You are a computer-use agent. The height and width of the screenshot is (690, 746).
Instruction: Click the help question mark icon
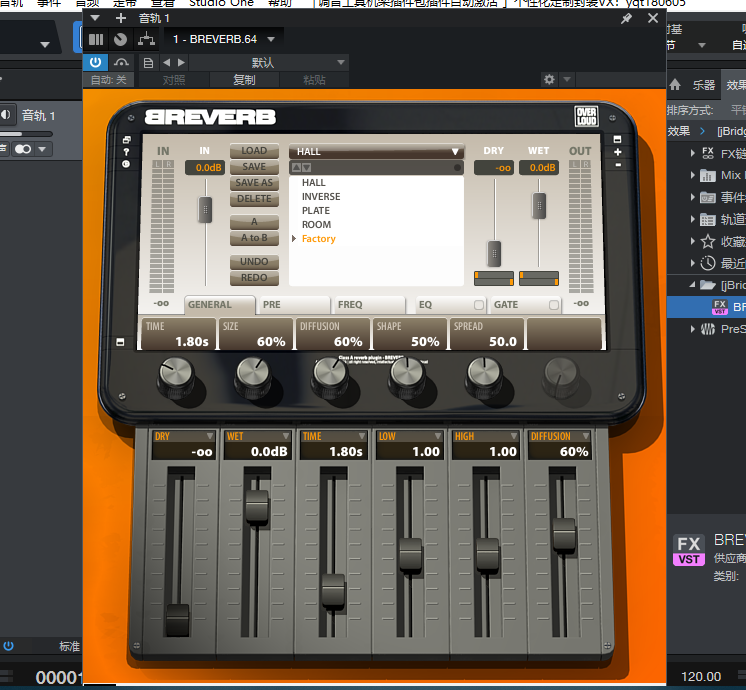(x=126, y=152)
